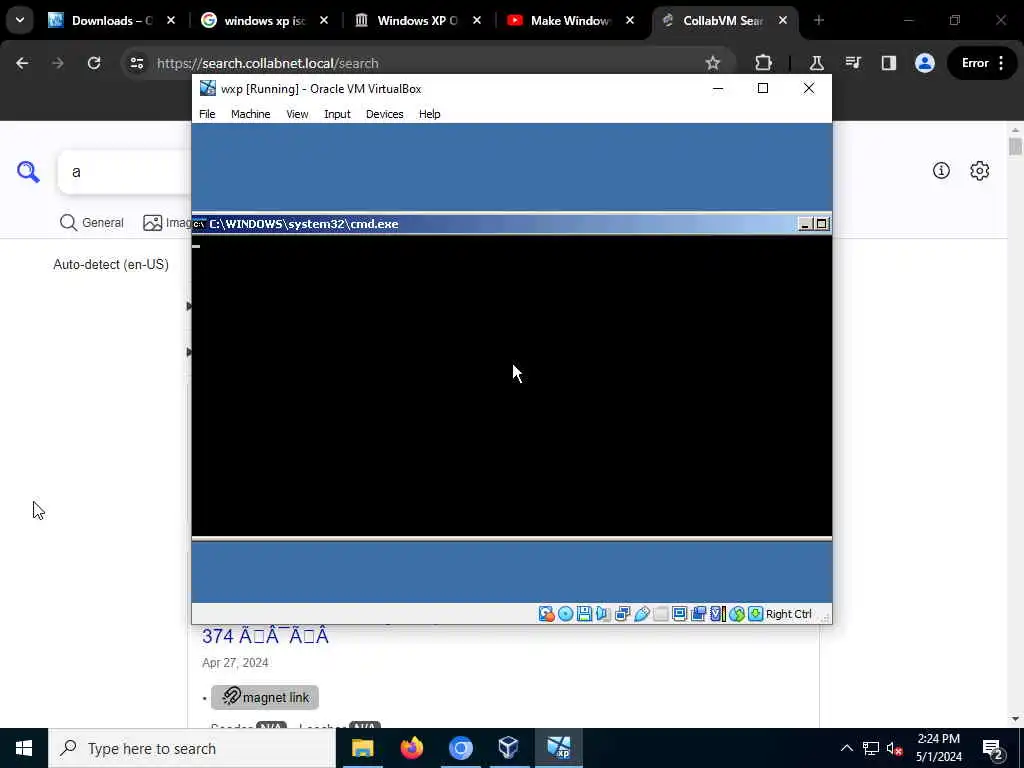Viewport: 1024px width, 768px height.
Task: Open the View menu in VirtualBox
Action: click(x=297, y=114)
